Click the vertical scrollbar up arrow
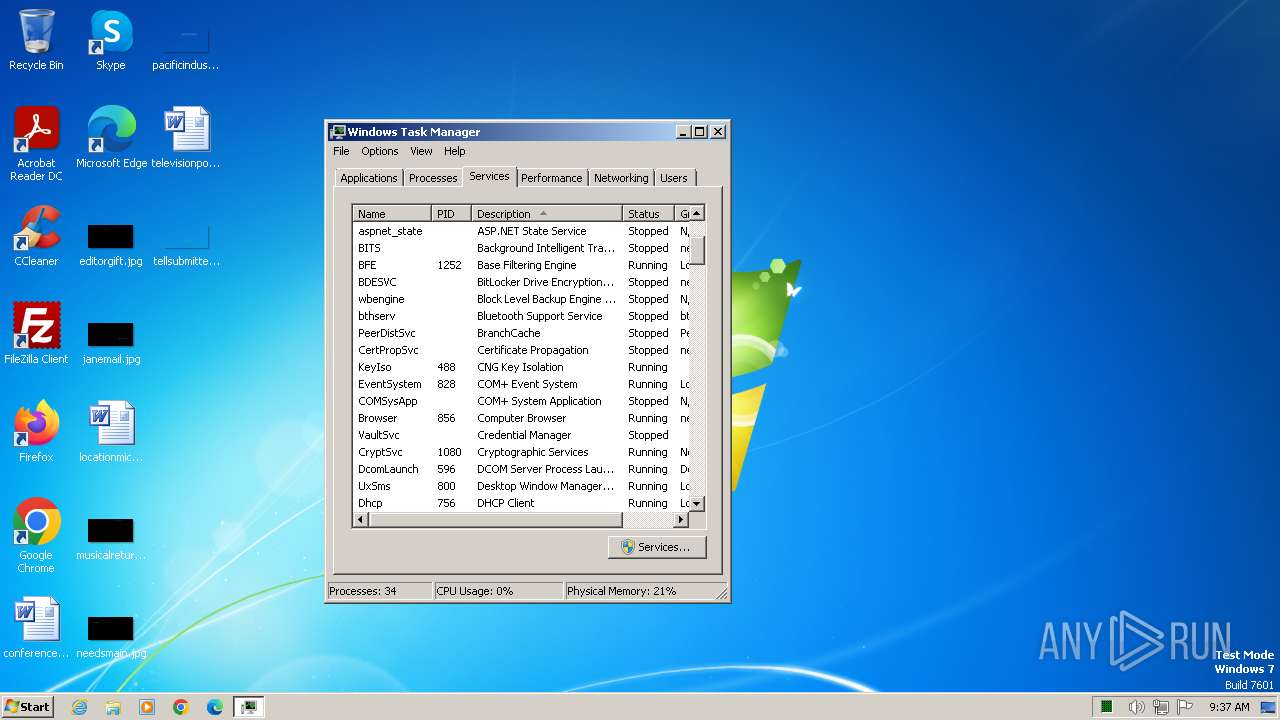The width and height of the screenshot is (1280, 720). (697, 213)
